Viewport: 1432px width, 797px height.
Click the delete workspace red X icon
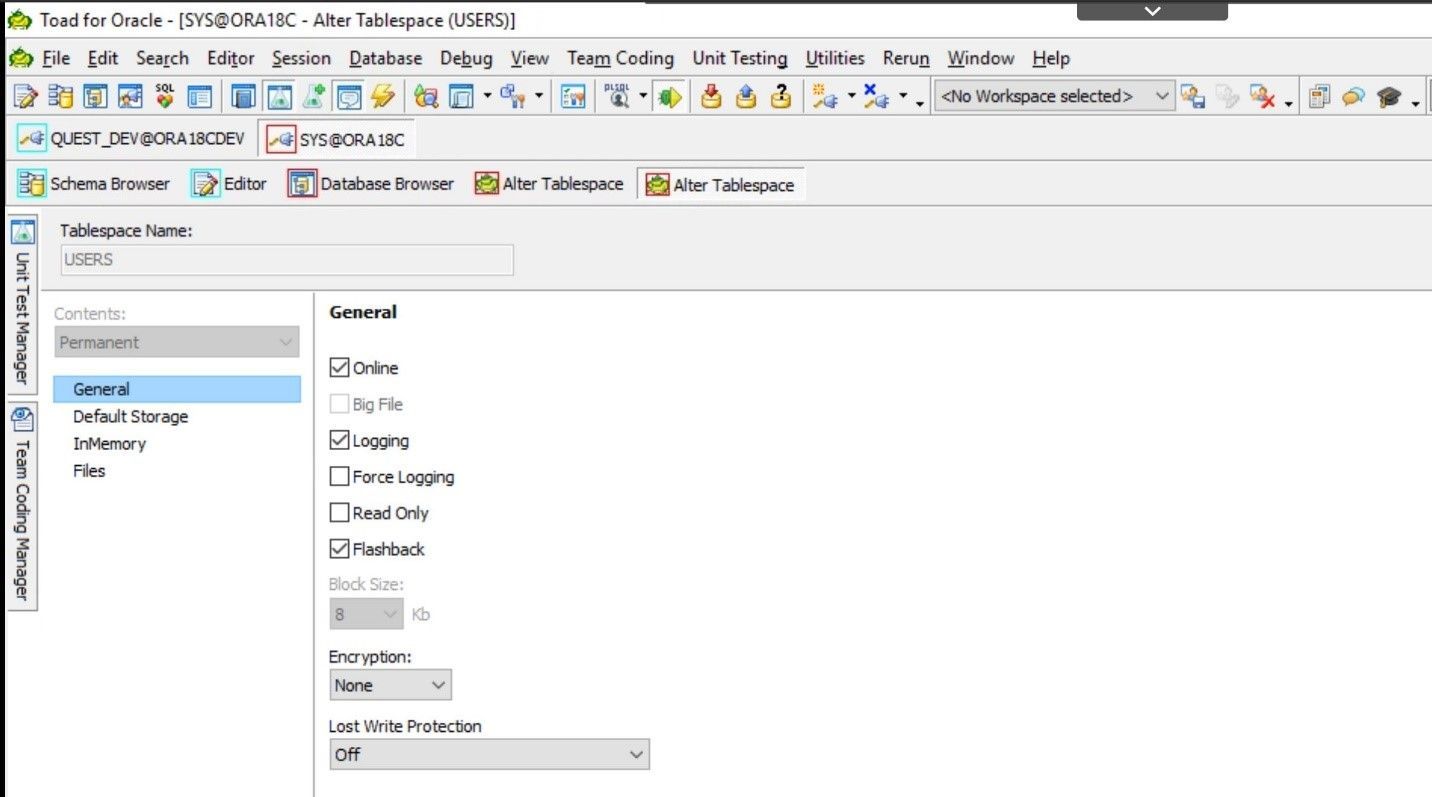1262,97
